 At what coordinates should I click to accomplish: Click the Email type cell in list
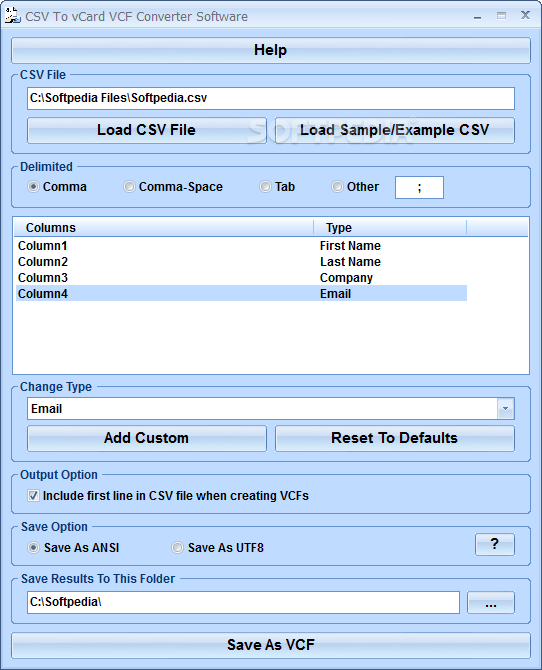click(336, 294)
